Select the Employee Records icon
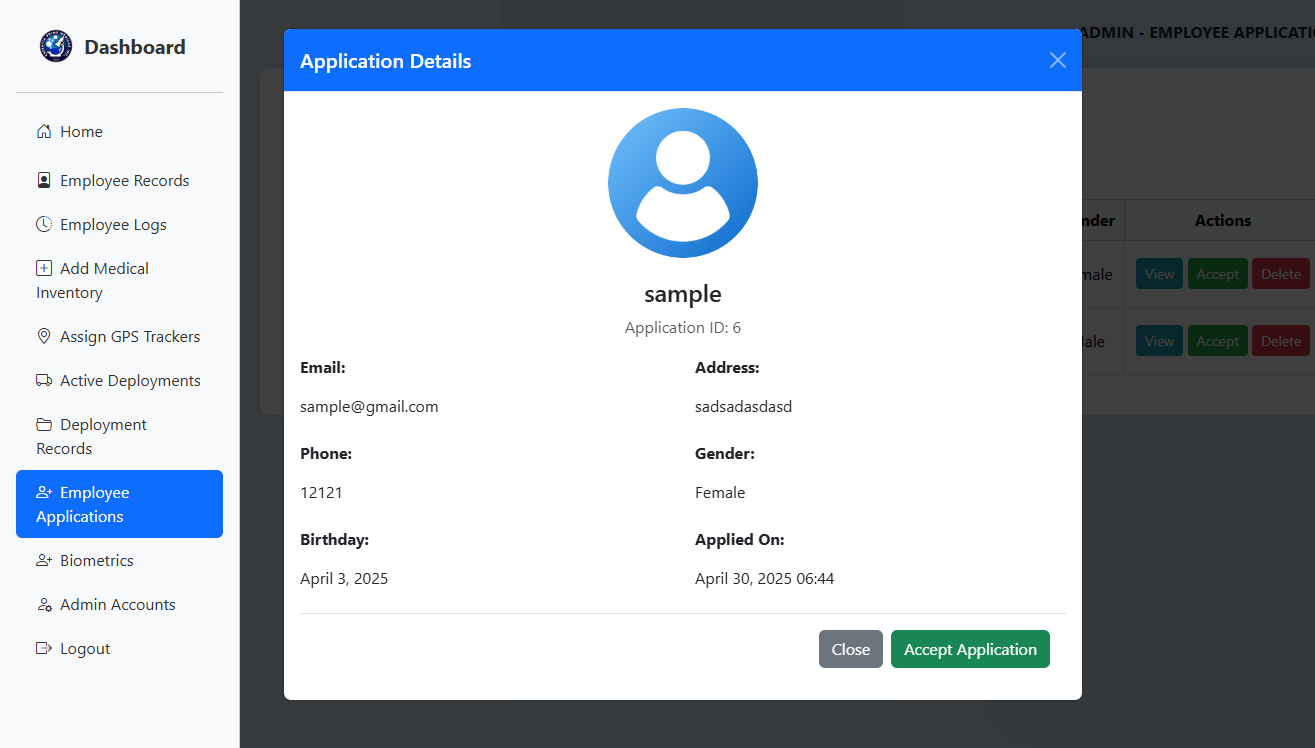Image resolution: width=1315 pixels, height=748 pixels. [44, 180]
